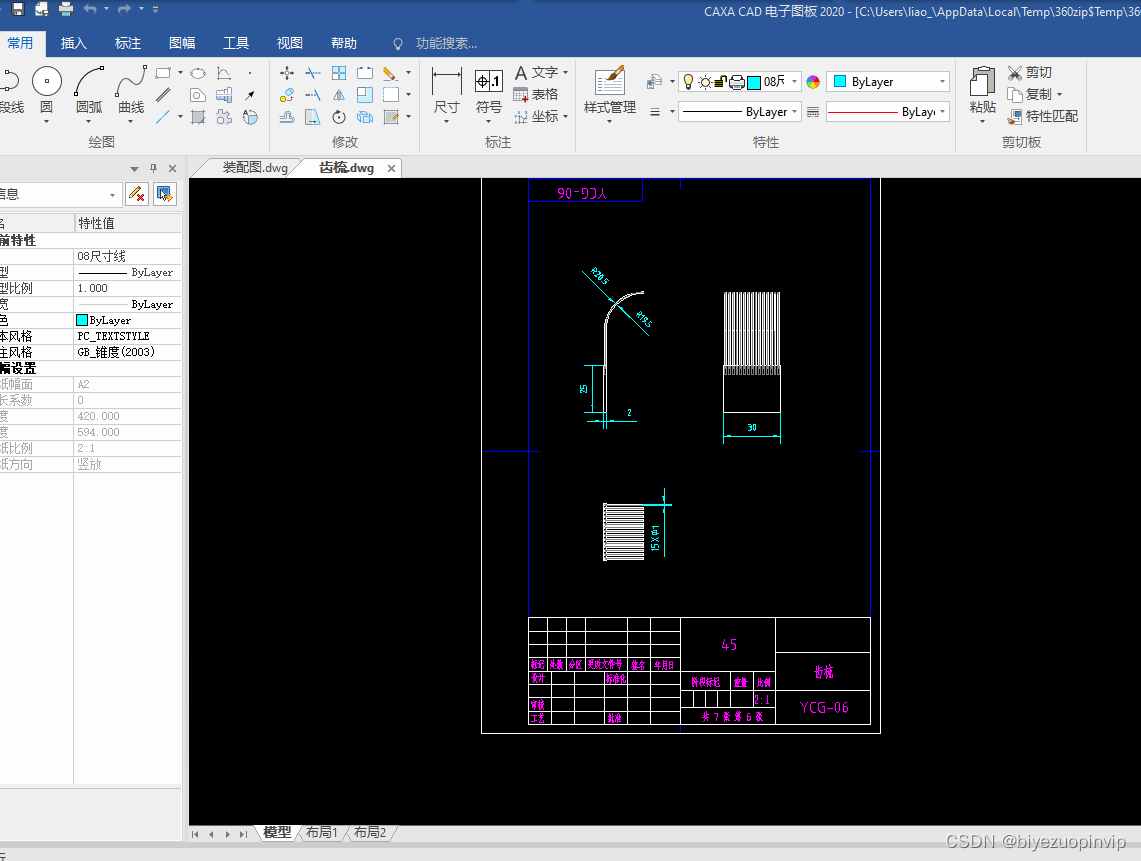Click the Undo arrow in title bar
The image size is (1141, 861).
tap(90, 9)
